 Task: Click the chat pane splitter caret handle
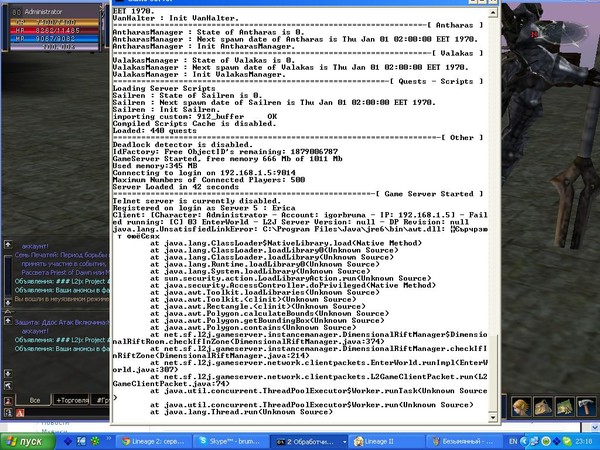click(8, 311)
